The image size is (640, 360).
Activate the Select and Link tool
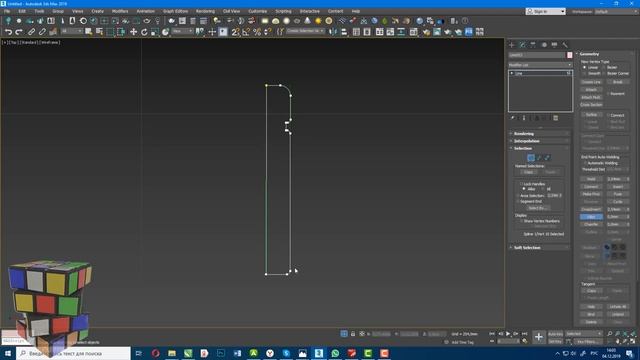(31, 32)
